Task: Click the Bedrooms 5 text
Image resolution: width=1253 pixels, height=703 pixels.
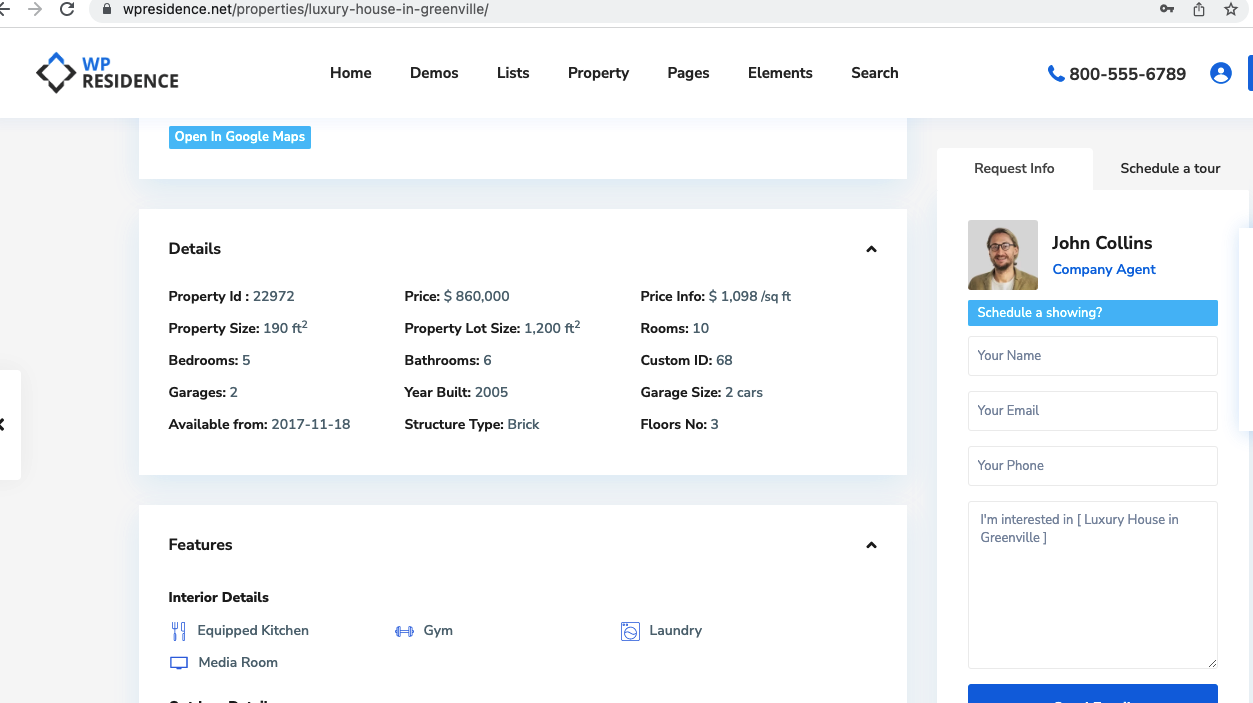Action: coord(210,361)
